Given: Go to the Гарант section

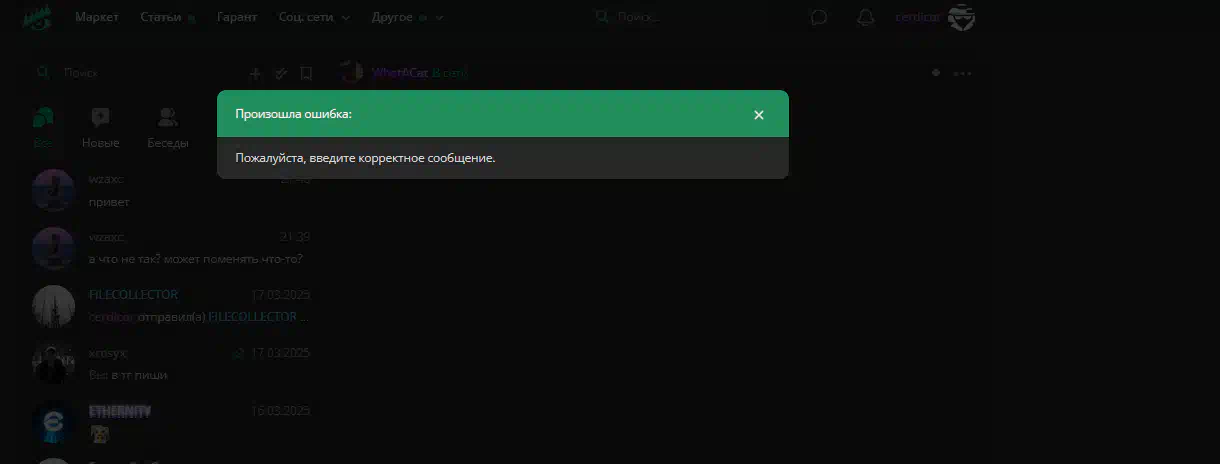Looking at the screenshot, I should (x=237, y=17).
